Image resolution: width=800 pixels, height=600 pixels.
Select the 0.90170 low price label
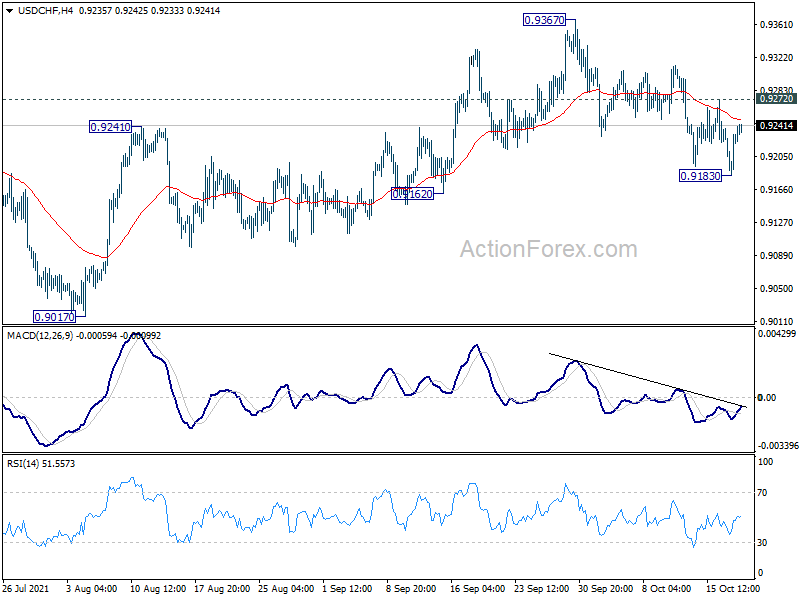click(54, 317)
